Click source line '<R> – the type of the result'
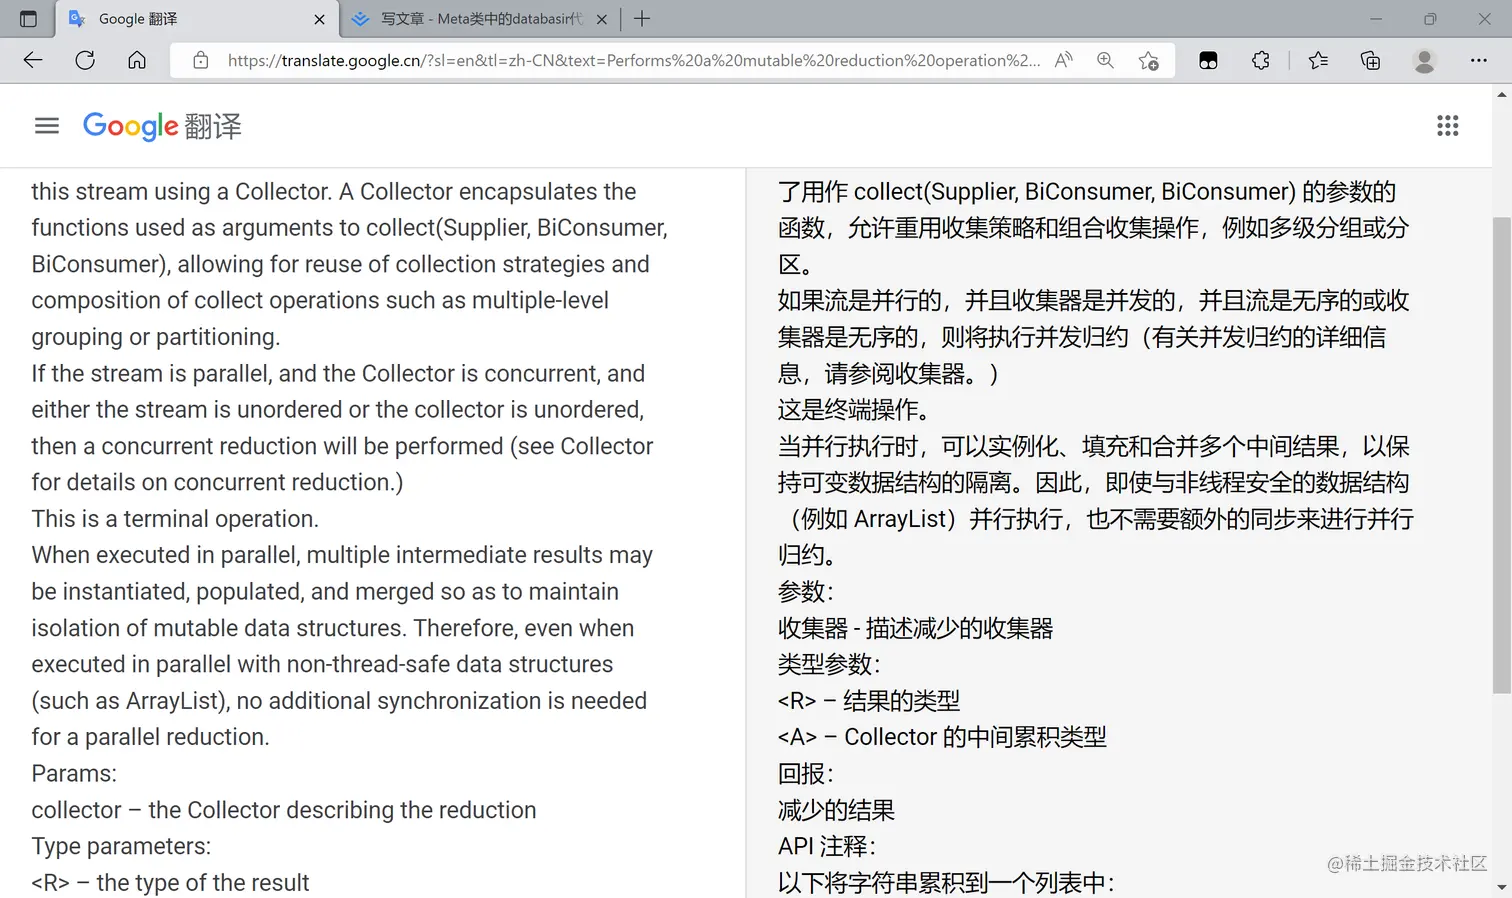This screenshot has width=1512, height=898. [170, 883]
